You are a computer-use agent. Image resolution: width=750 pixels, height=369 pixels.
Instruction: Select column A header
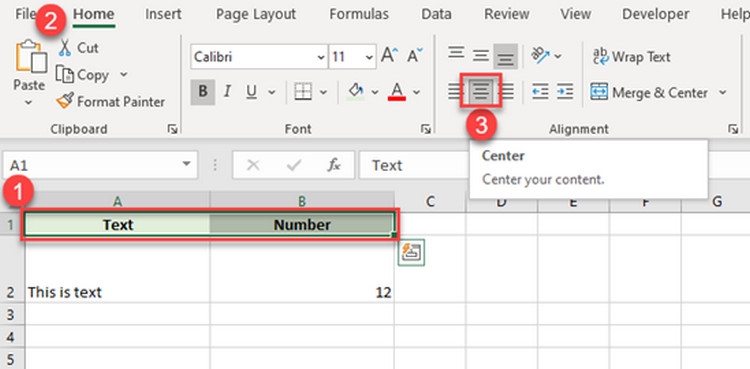(x=118, y=202)
